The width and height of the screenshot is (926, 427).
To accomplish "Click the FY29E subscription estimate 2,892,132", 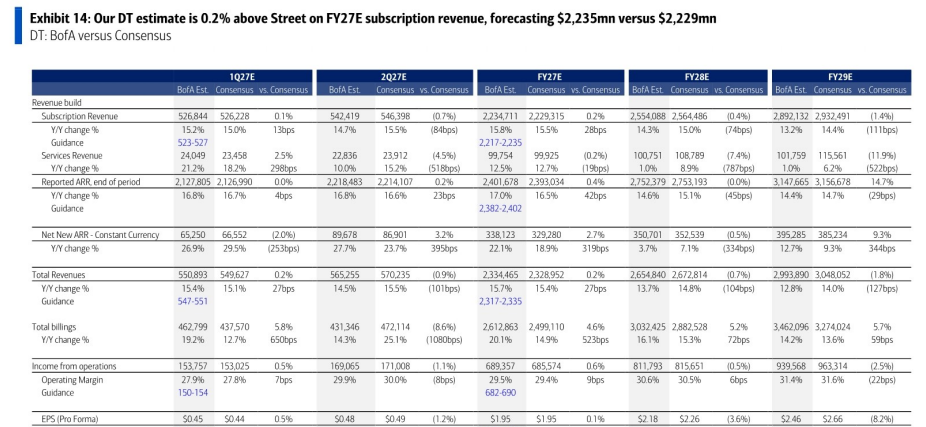I will (x=791, y=116).
